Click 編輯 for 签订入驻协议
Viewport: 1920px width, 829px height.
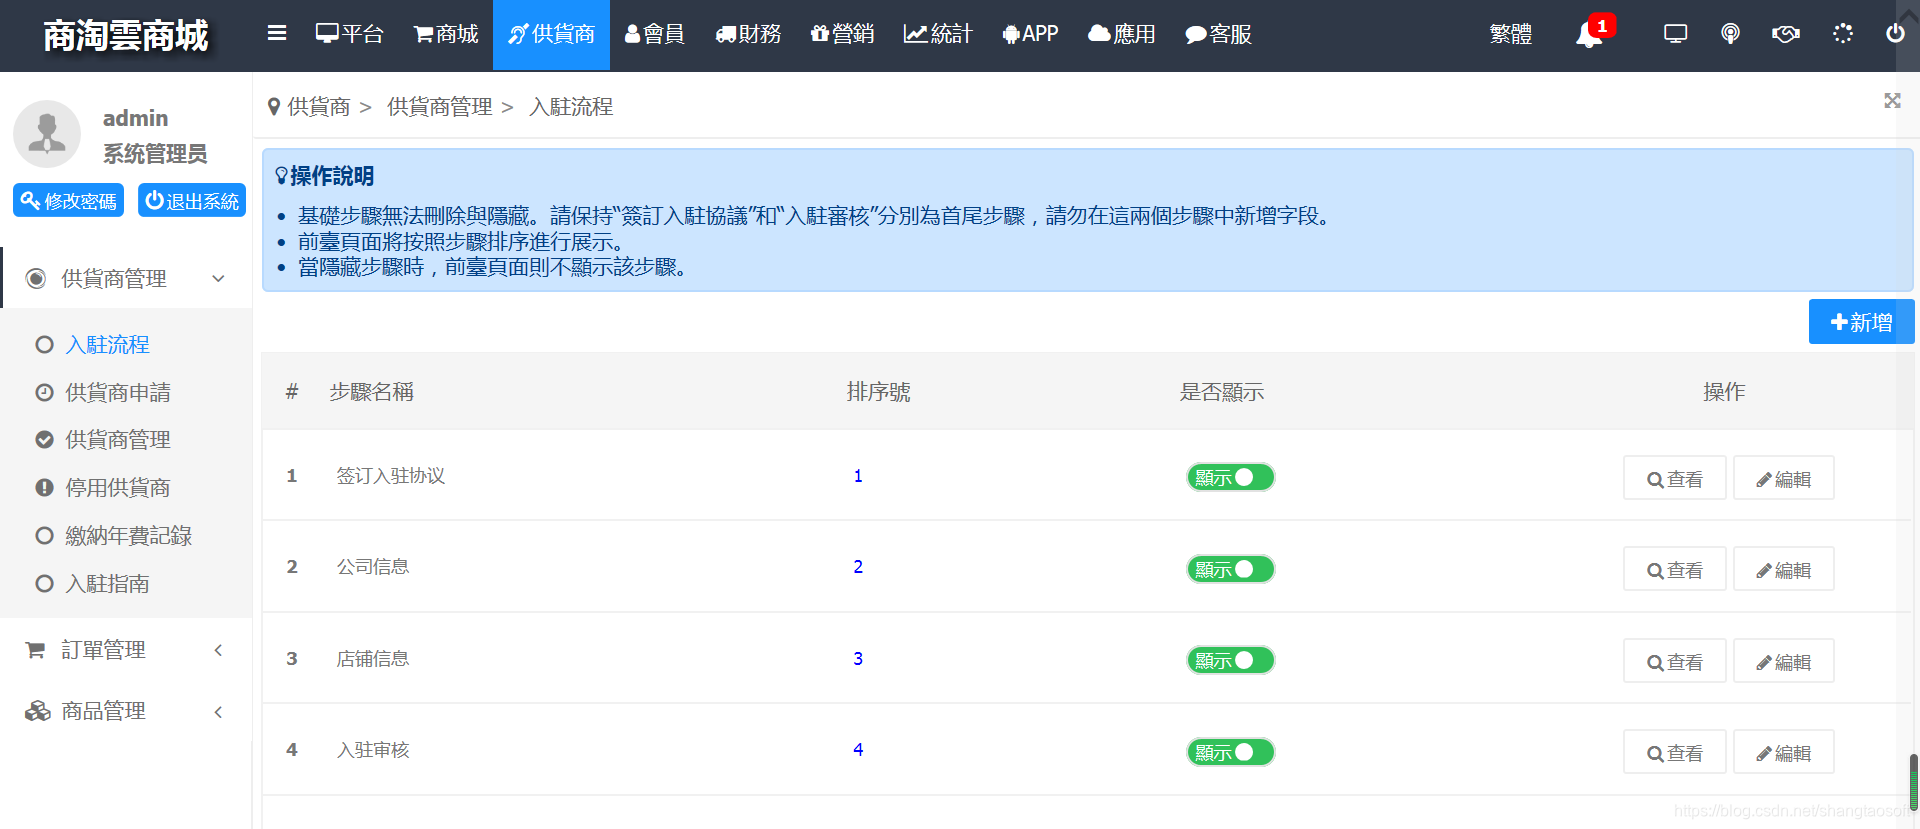coord(1783,478)
